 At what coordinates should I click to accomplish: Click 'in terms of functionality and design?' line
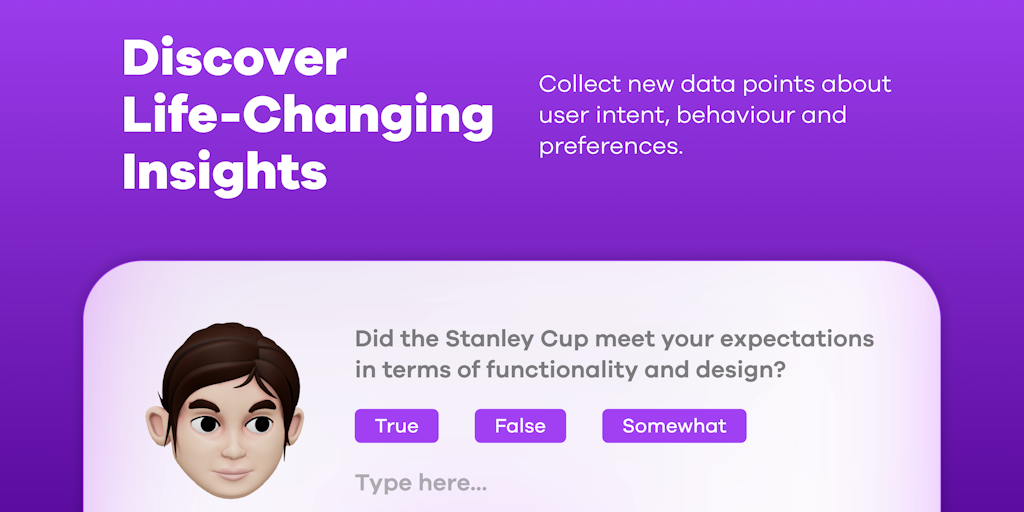[x=569, y=369]
